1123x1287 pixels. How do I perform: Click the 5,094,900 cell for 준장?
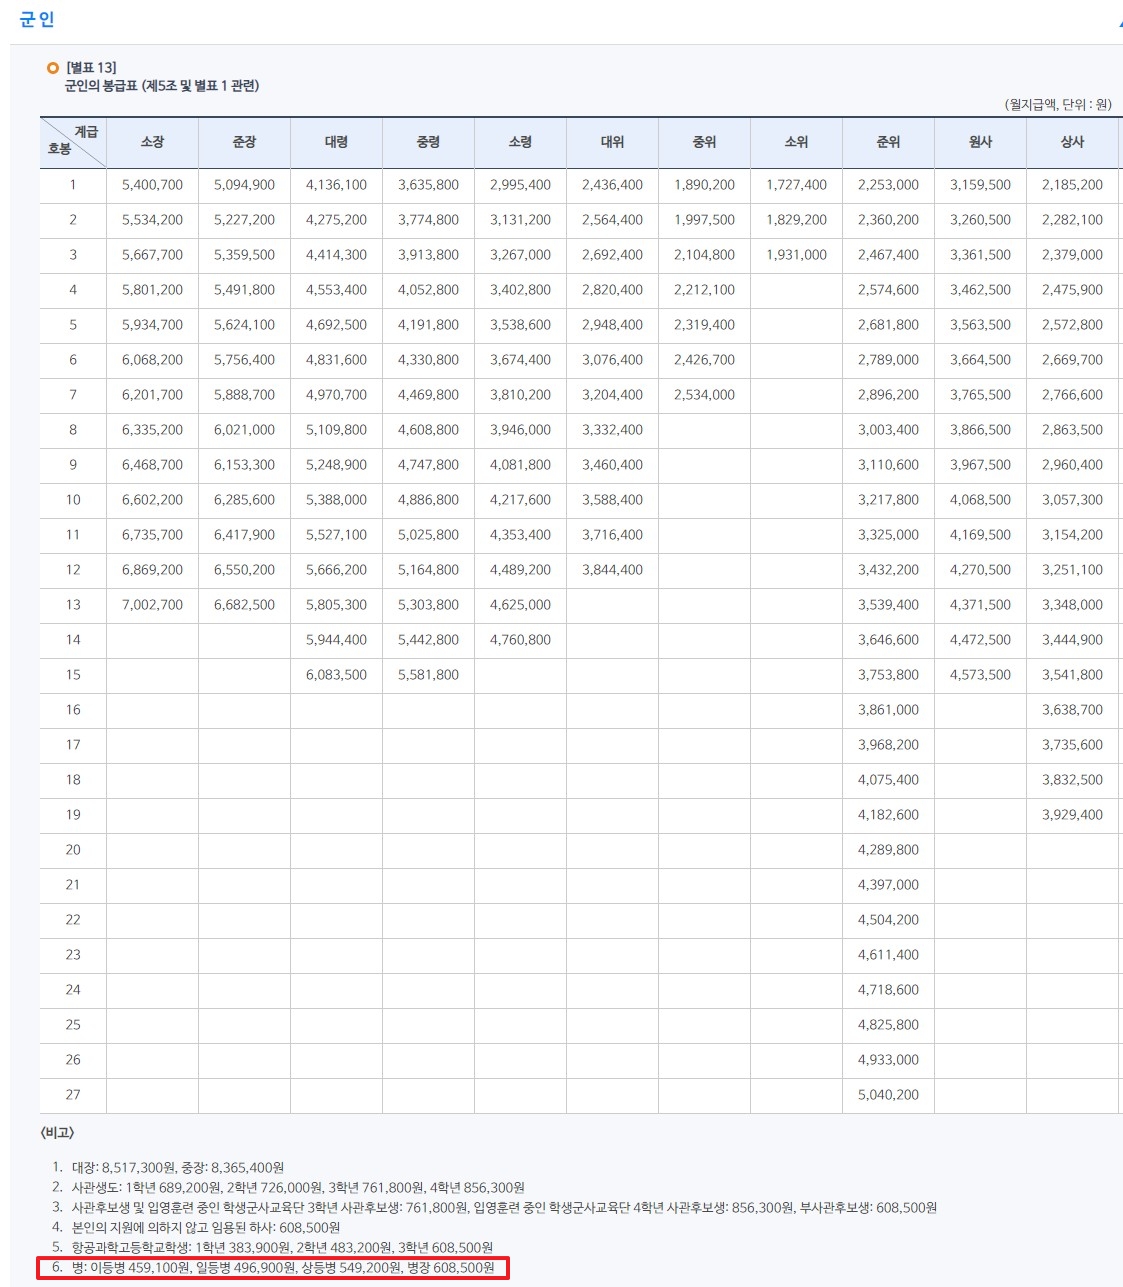[x=244, y=185]
